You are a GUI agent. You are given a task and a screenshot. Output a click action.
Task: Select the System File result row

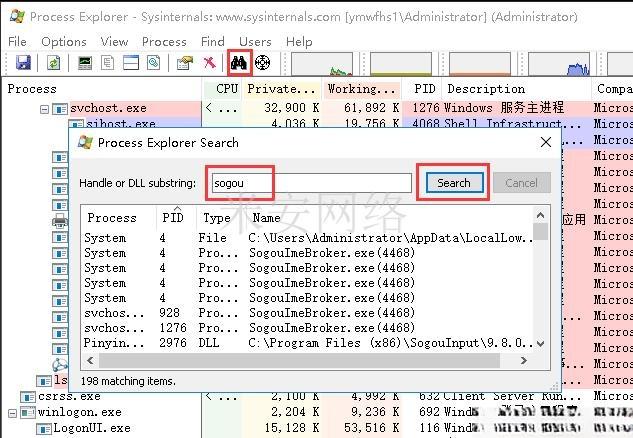coord(308,238)
